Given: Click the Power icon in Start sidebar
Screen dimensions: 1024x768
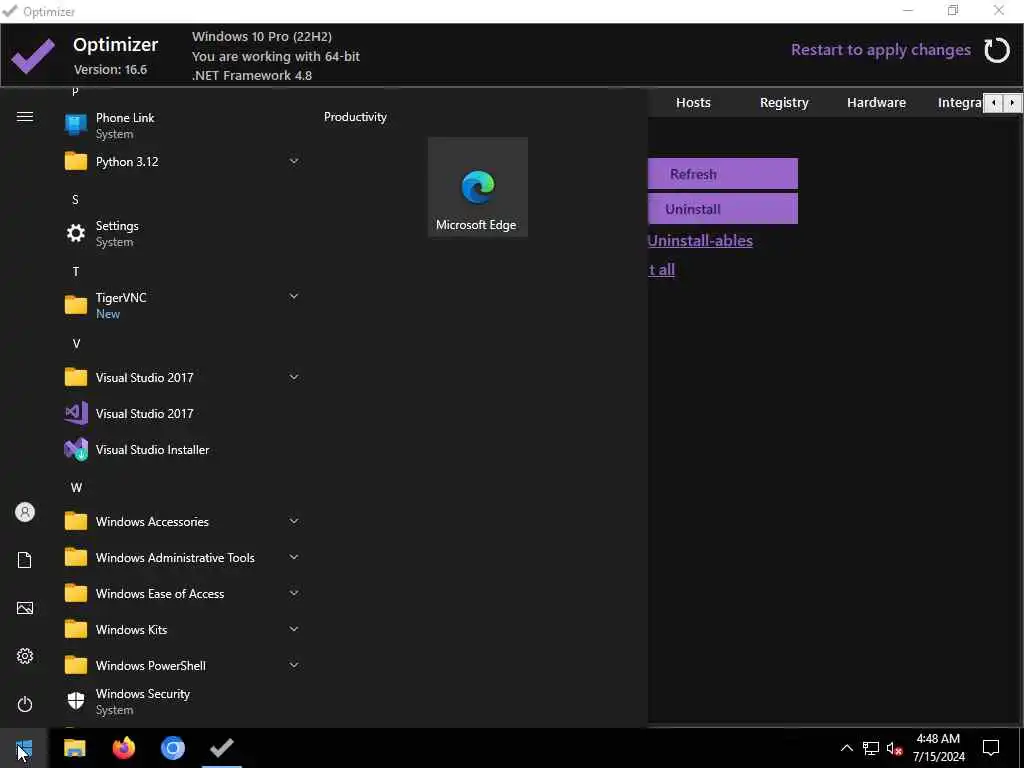Looking at the screenshot, I should (x=25, y=704).
